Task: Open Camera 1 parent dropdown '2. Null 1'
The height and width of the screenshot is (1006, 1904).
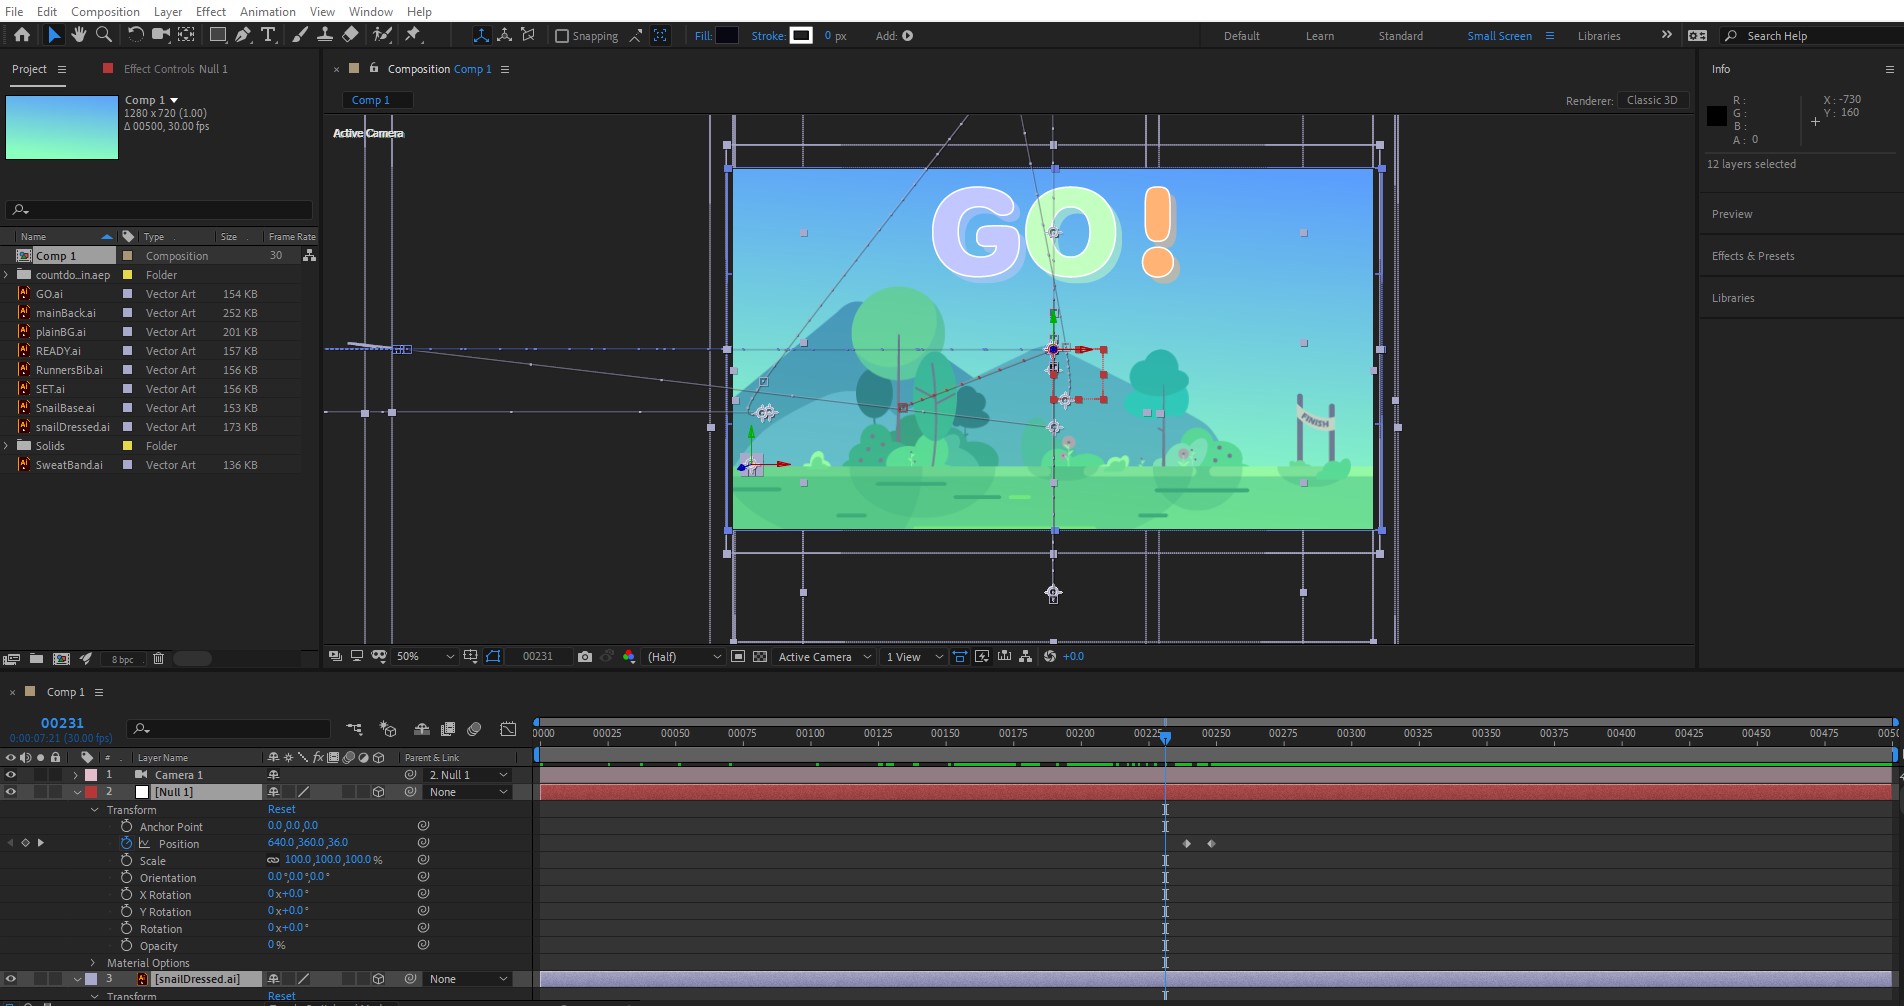Action: click(468, 775)
